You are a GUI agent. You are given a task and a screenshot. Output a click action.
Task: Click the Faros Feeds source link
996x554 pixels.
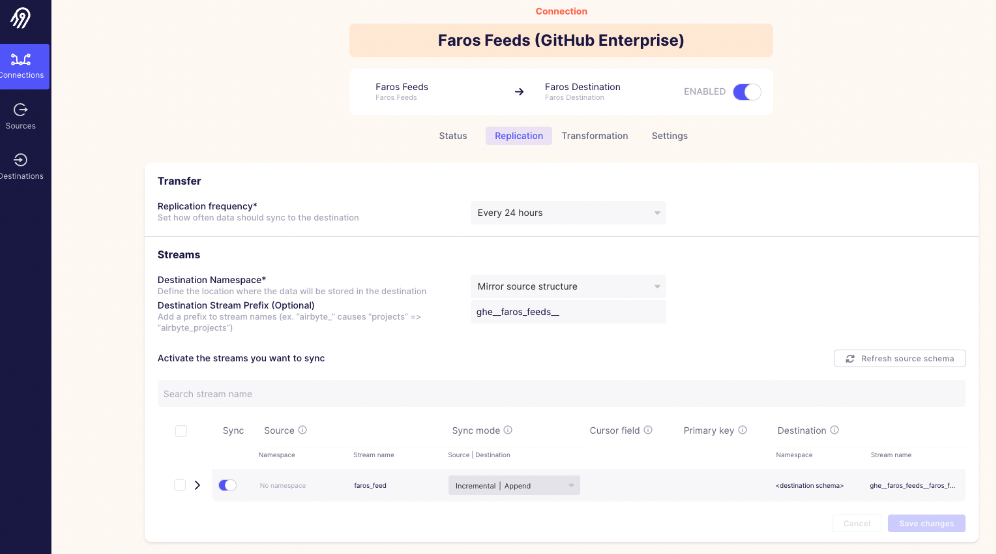click(x=401, y=87)
